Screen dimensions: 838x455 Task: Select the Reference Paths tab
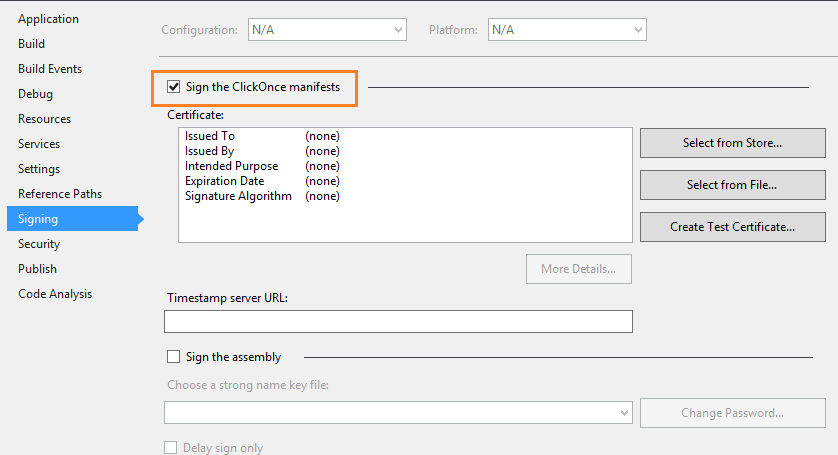60,194
